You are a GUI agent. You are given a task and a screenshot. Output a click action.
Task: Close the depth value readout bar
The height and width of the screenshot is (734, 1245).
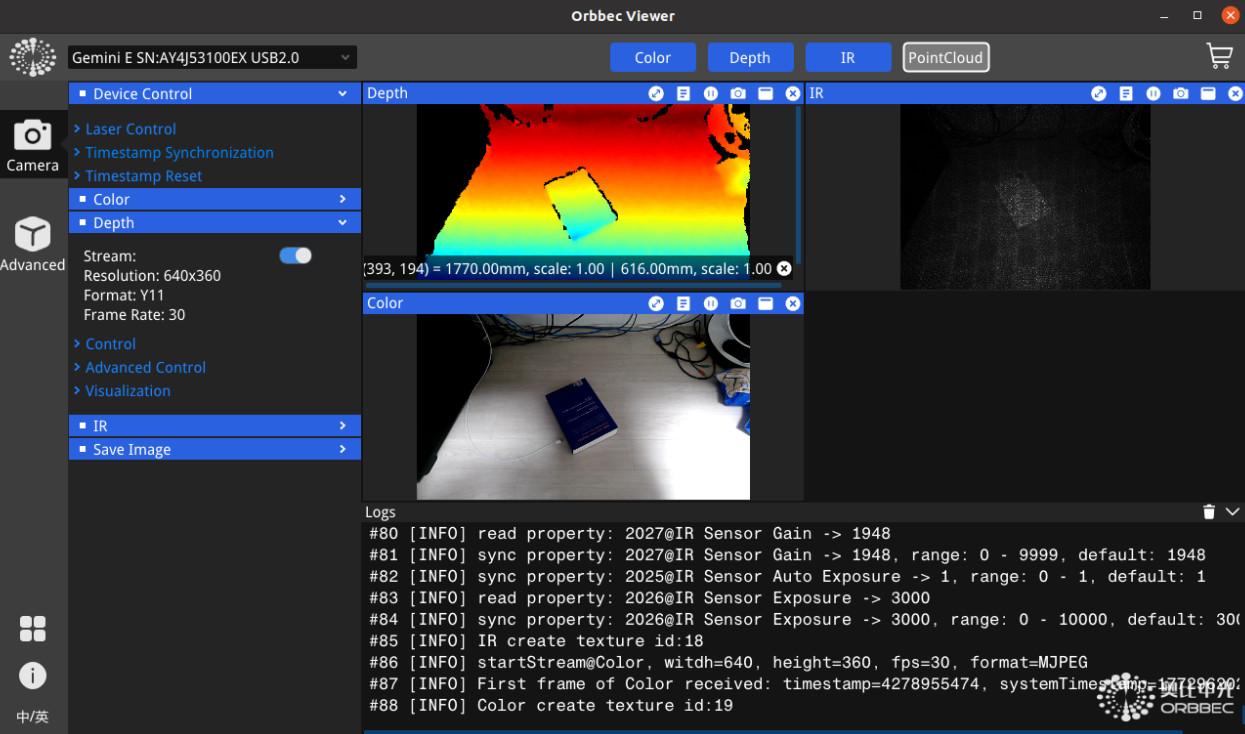[x=784, y=268]
